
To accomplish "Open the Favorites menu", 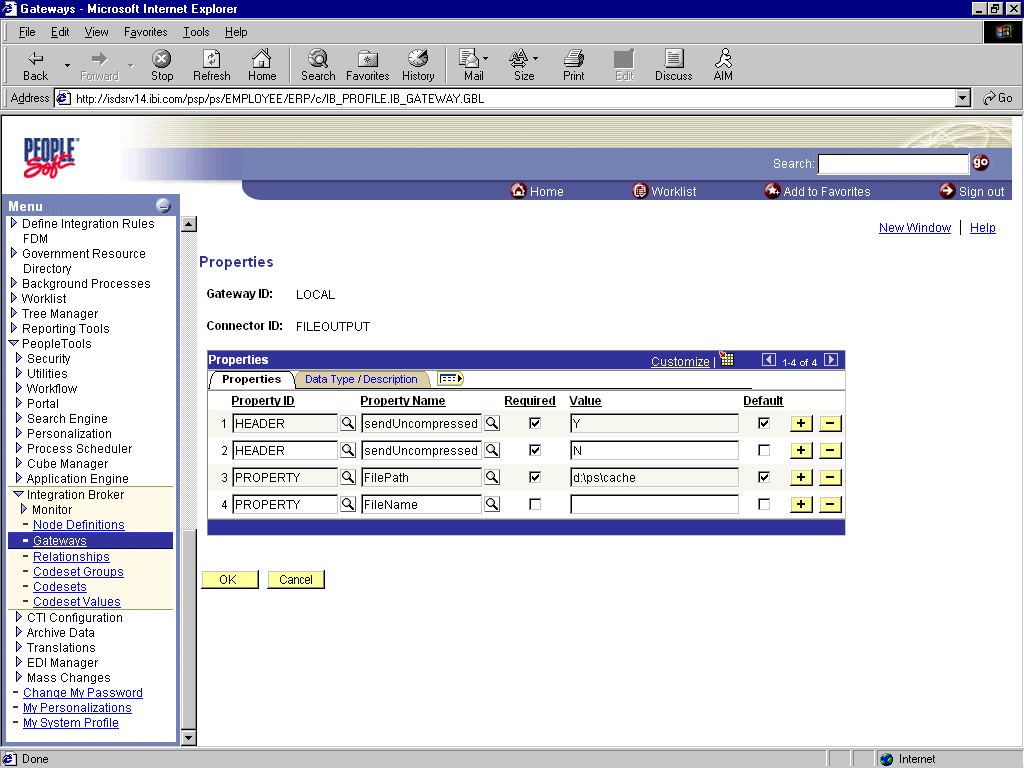I will click(x=145, y=31).
